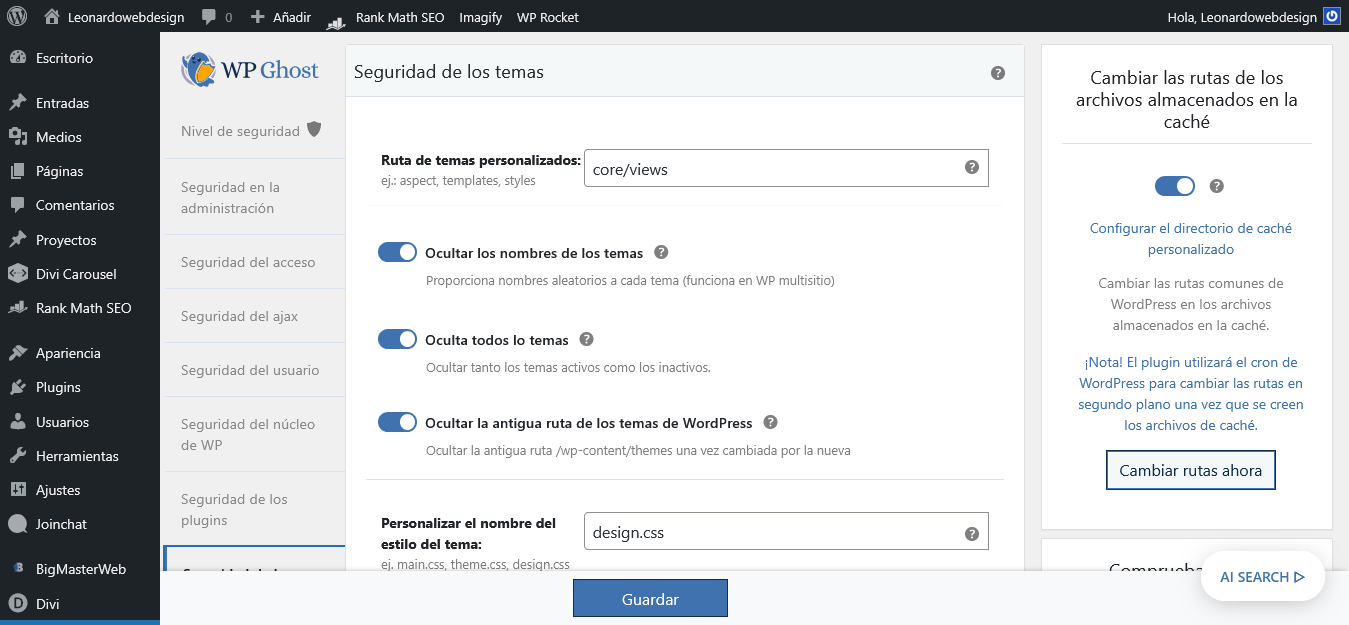Screen dimensions: 1349x625
Task: Click help icon inside design.css field
Action: pos(971,534)
